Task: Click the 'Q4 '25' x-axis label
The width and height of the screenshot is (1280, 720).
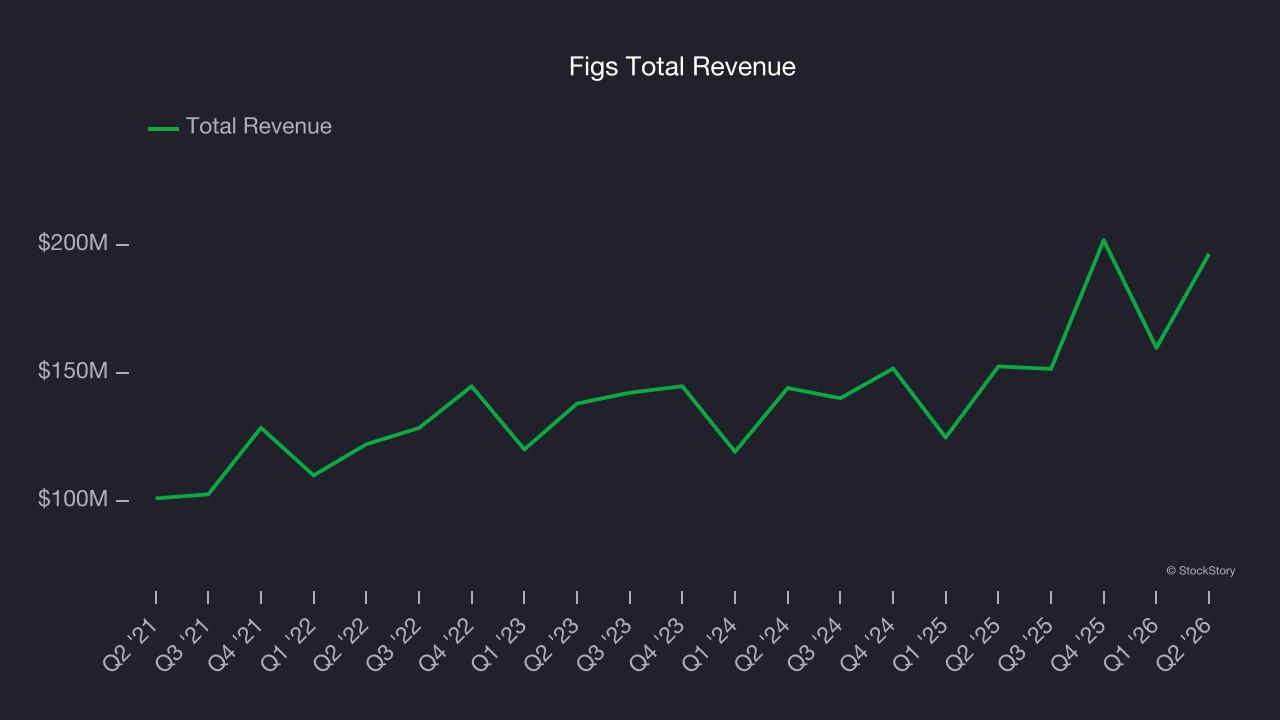Action: [1080, 644]
